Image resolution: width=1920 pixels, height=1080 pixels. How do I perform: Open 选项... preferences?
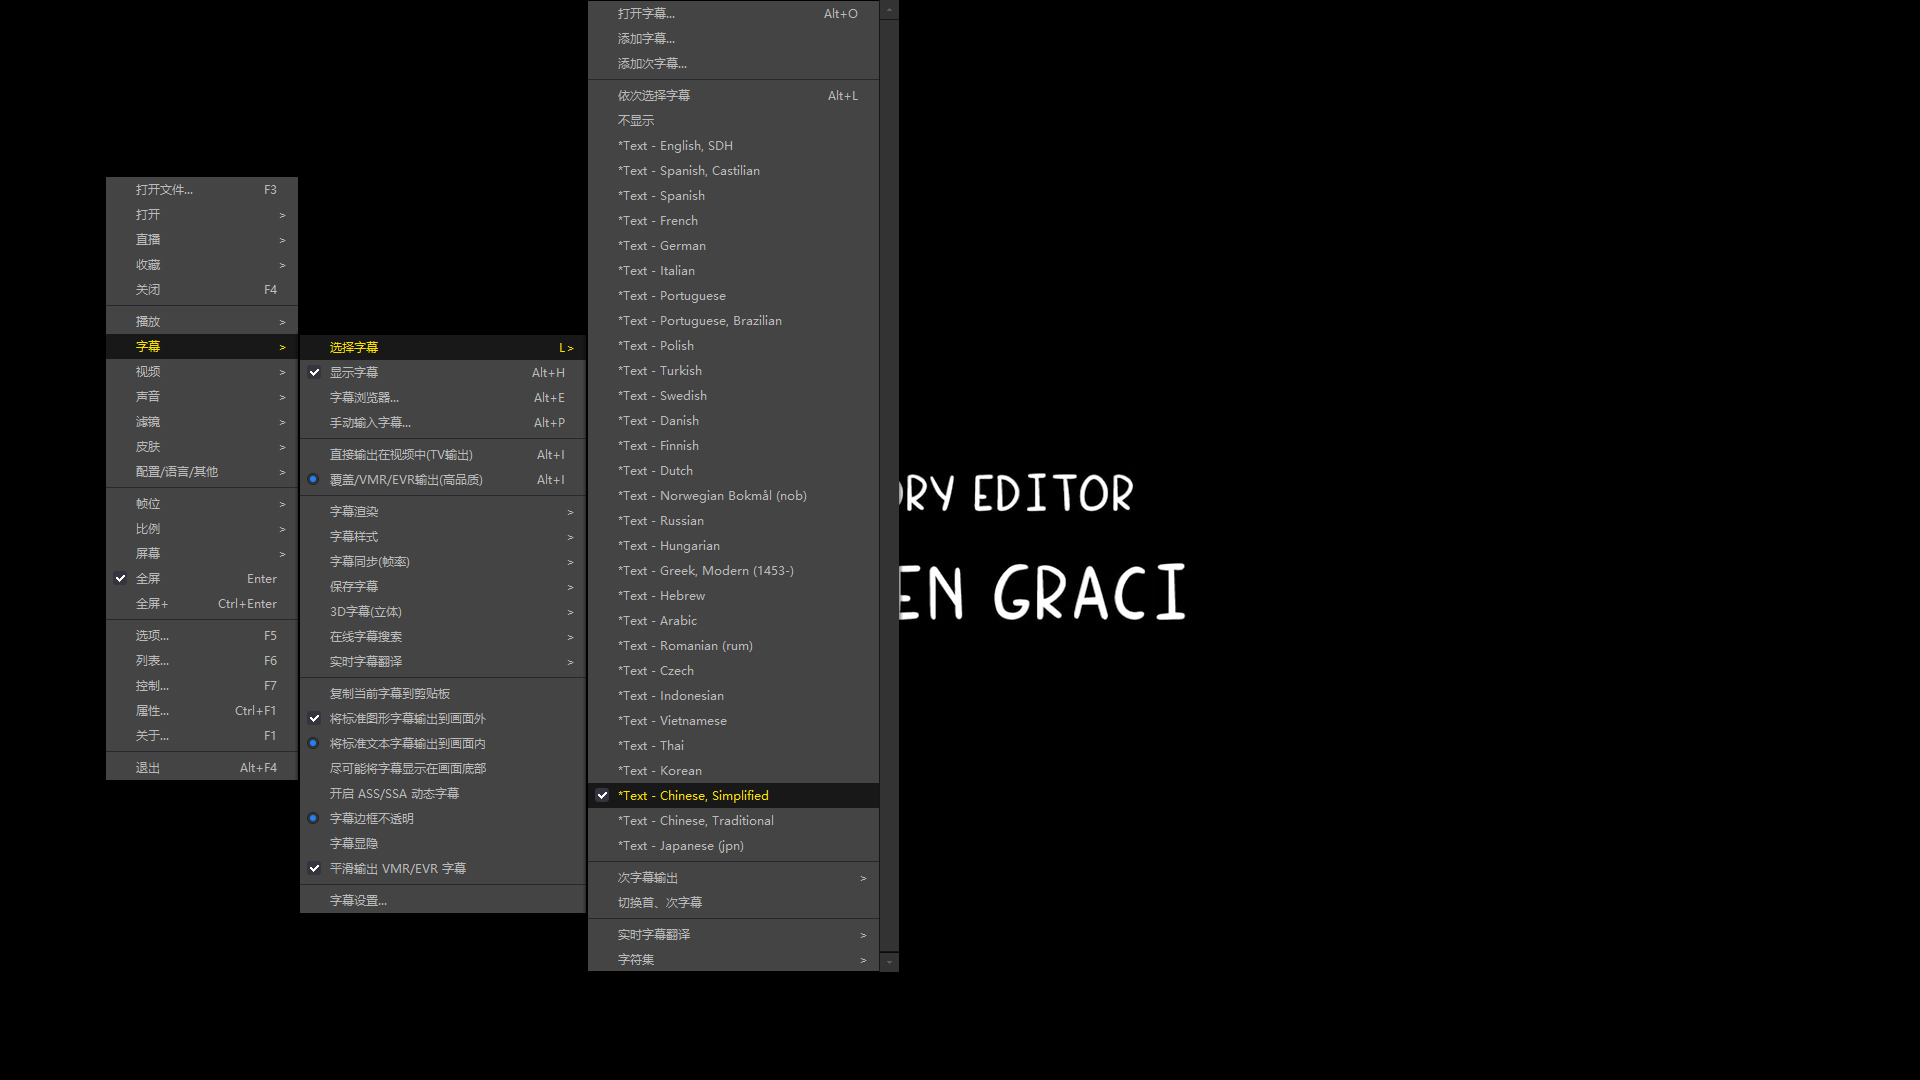pyautogui.click(x=202, y=636)
